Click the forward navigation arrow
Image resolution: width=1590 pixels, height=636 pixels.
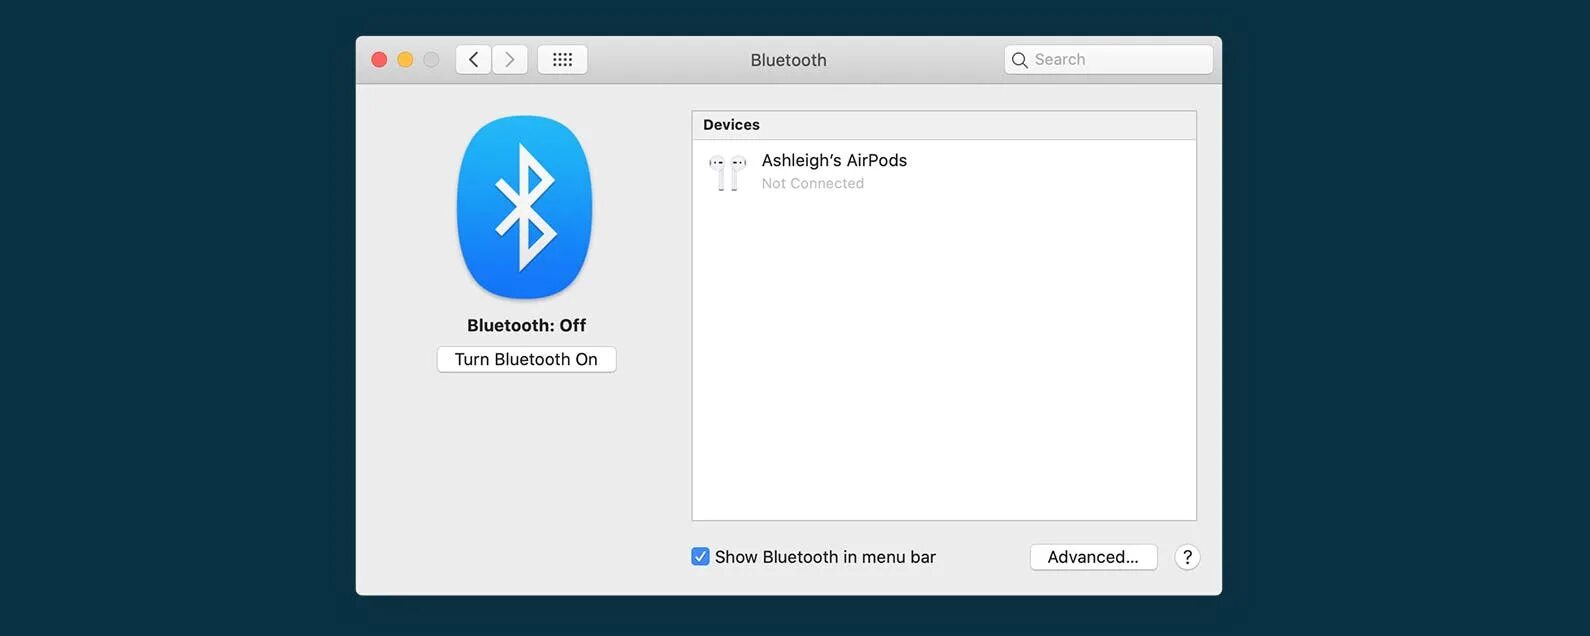[x=510, y=60]
